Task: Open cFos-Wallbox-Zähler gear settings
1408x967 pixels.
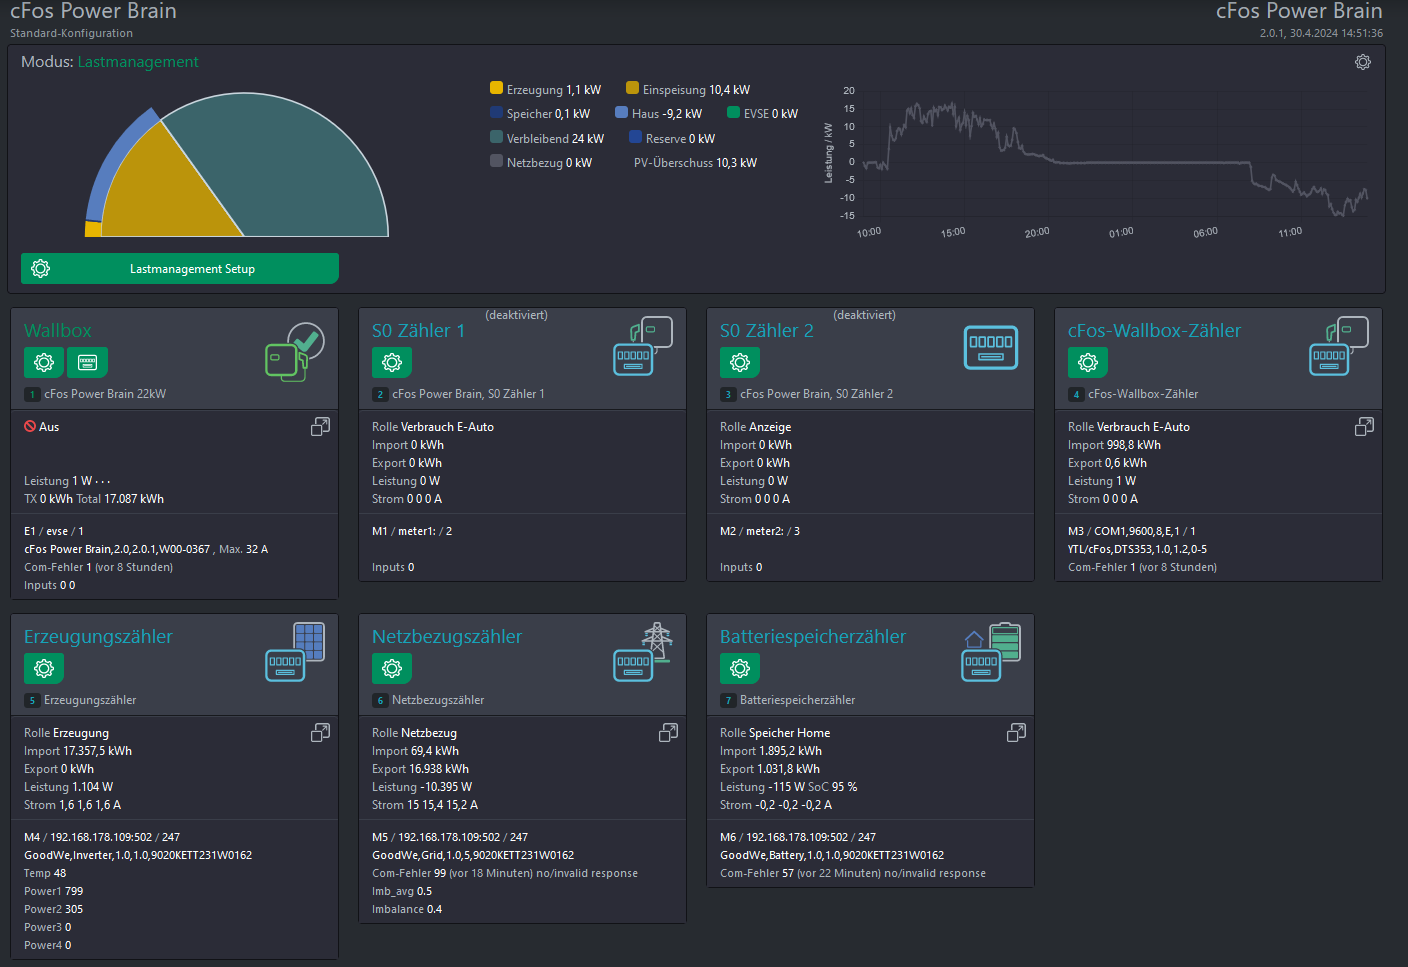Action: [x=1088, y=362]
